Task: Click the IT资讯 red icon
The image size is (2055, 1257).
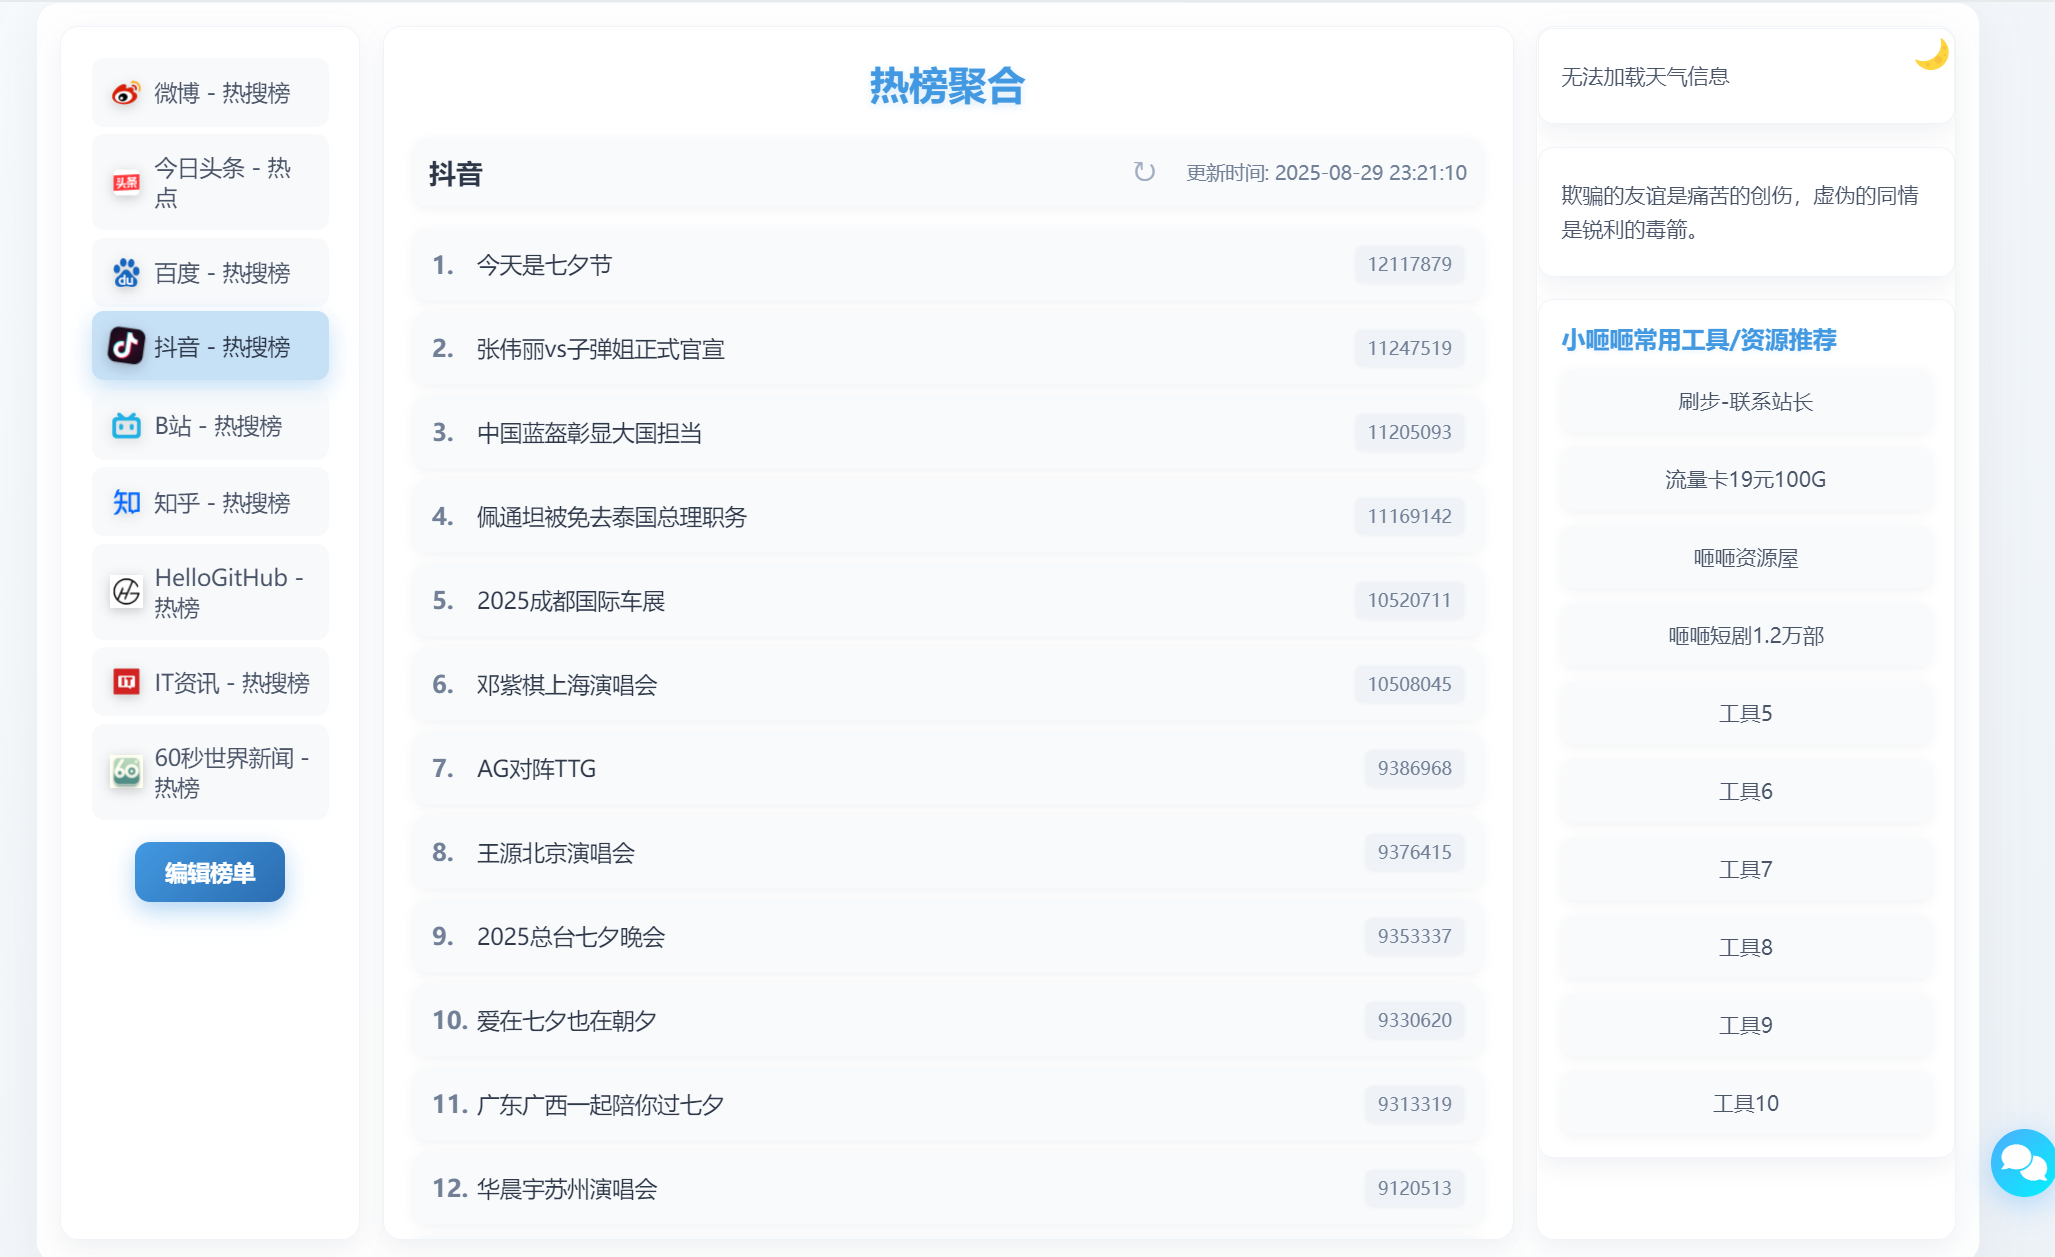Action: coord(126,683)
